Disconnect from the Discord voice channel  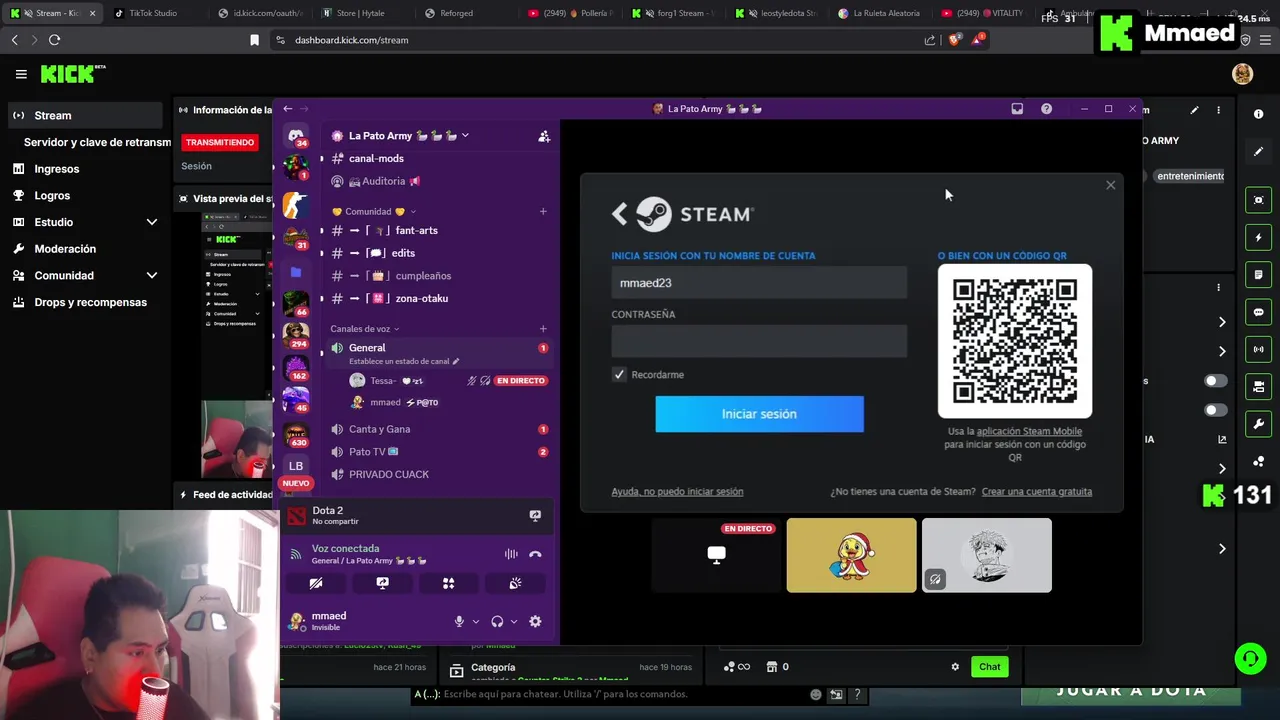pos(535,554)
